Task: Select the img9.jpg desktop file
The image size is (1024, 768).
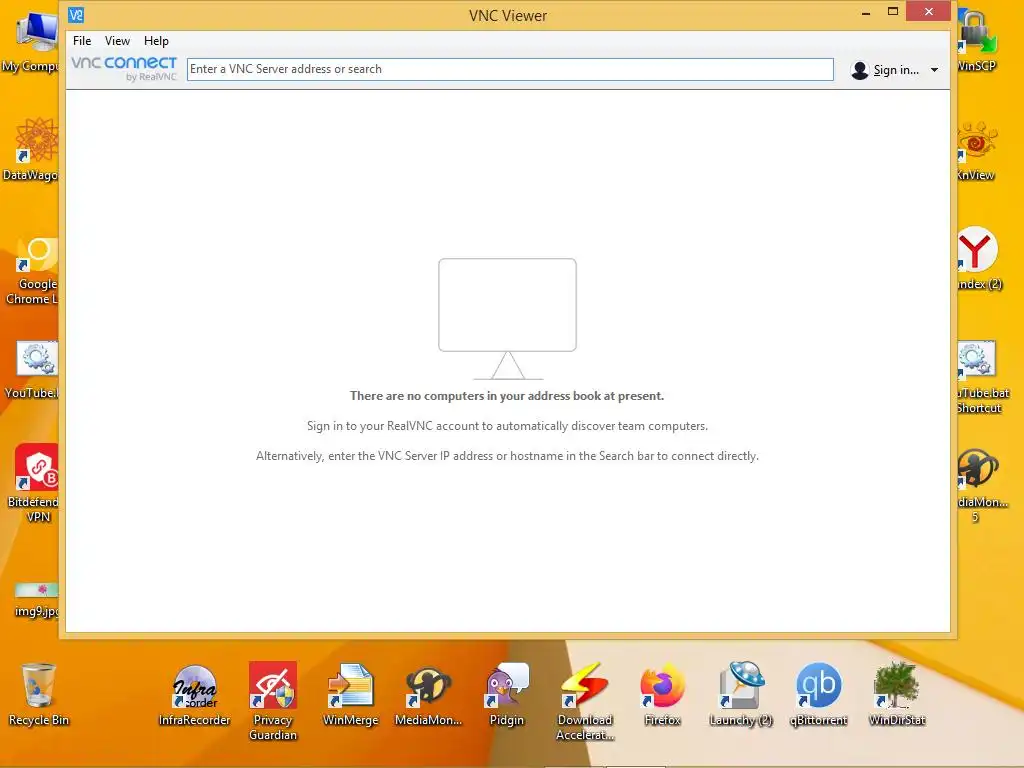Action: pyautogui.click(x=37, y=600)
